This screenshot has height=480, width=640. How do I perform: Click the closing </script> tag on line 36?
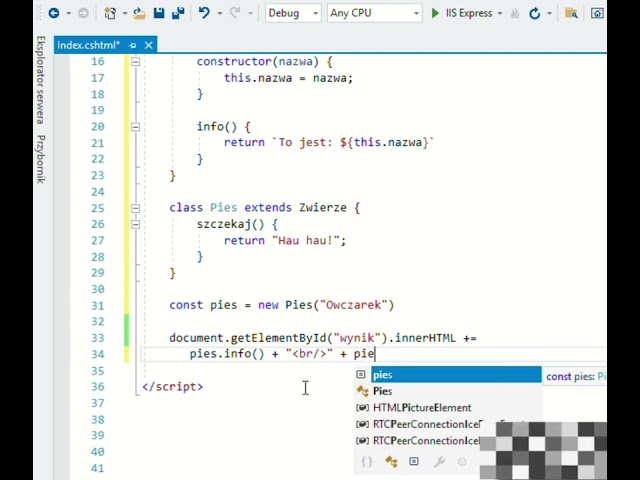pos(173,387)
